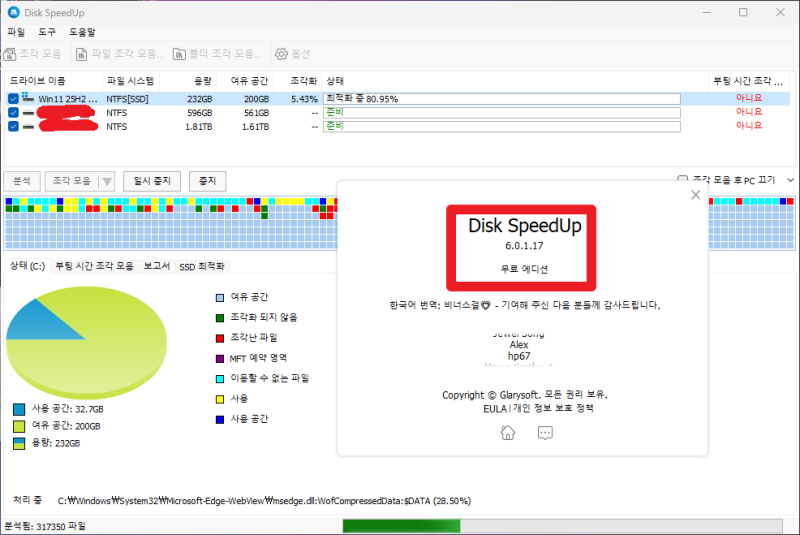The height and width of the screenshot is (535, 800).
Task: Click the Disk SpeedUp app icon in title bar
Action: click(x=13, y=12)
